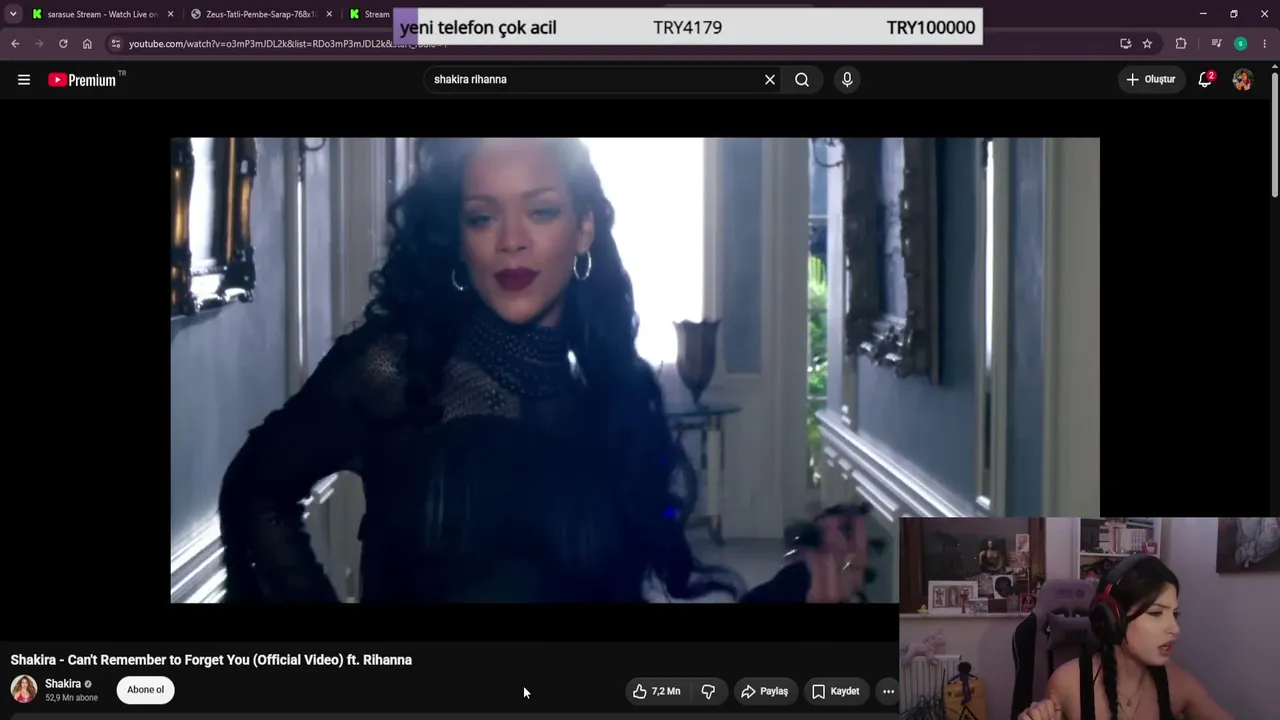The height and width of the screenshot is (720, 1280).
Task: Click the magnifier search button
Action: pos(802,80)
